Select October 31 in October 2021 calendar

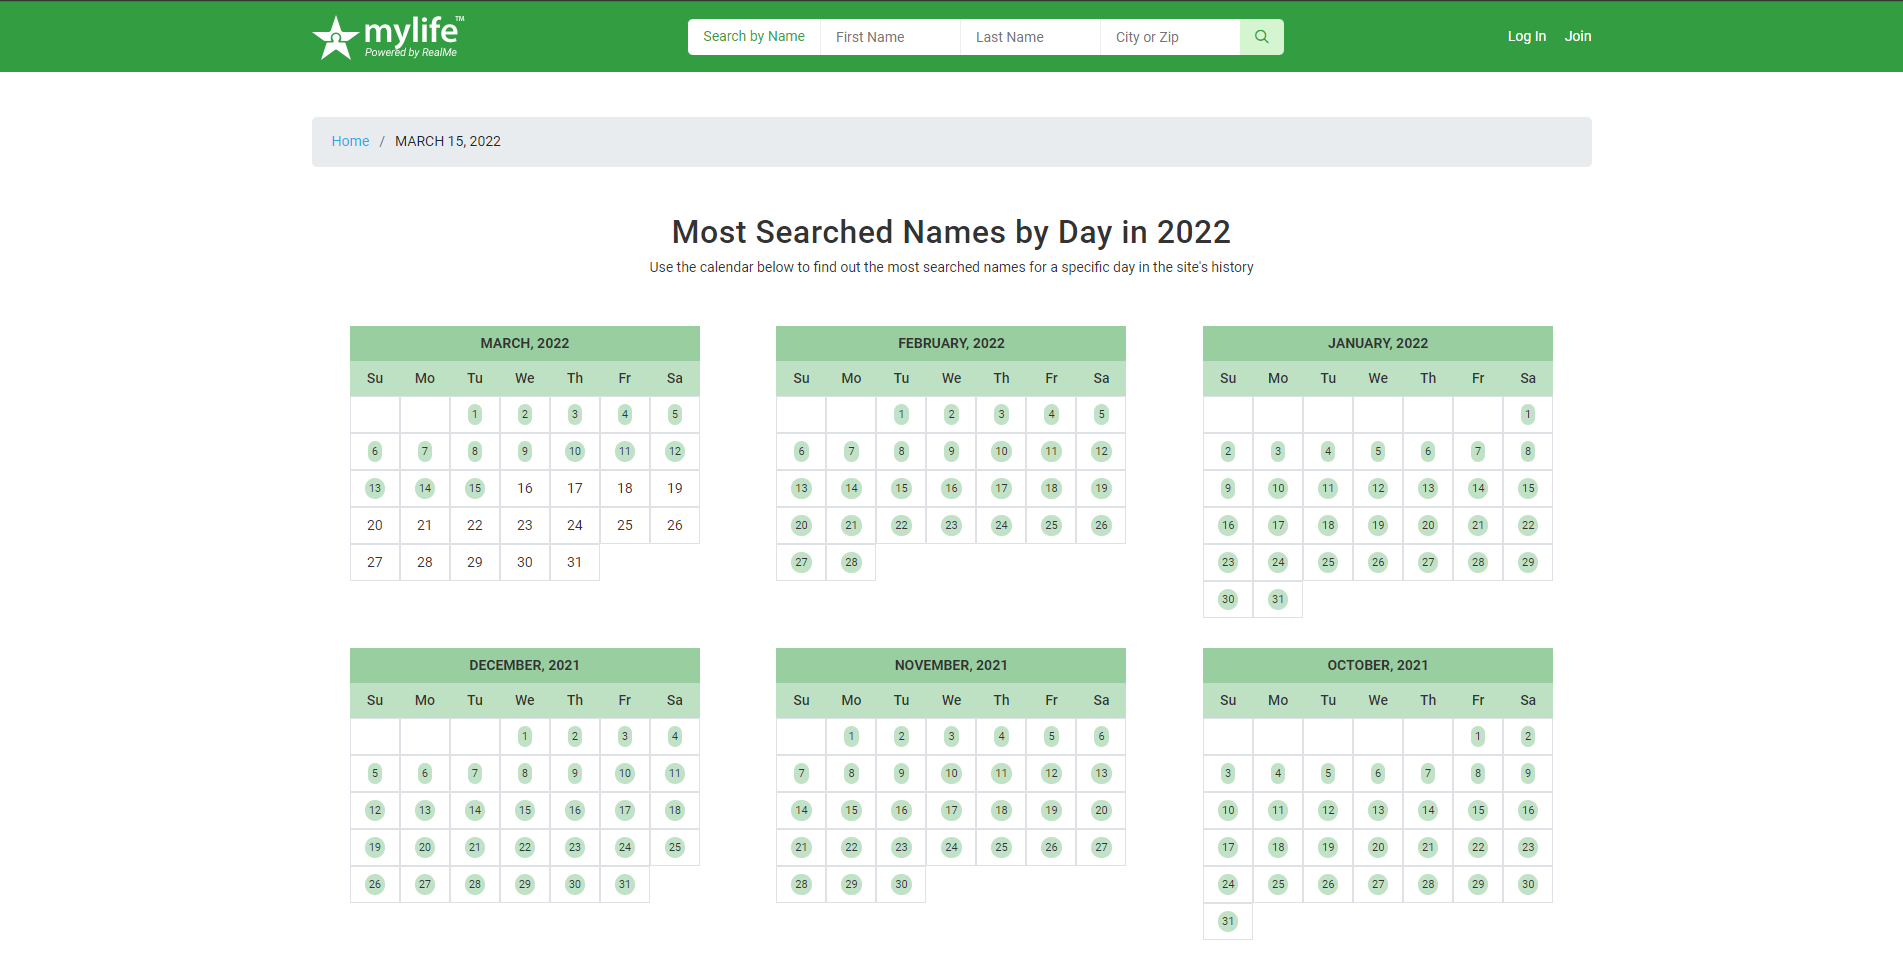(1227, 921)
